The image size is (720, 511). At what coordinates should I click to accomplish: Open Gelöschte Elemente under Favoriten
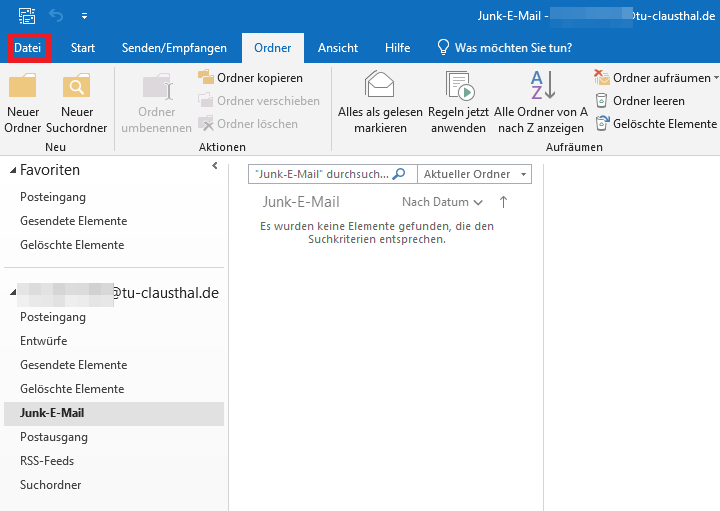(72, 245)
